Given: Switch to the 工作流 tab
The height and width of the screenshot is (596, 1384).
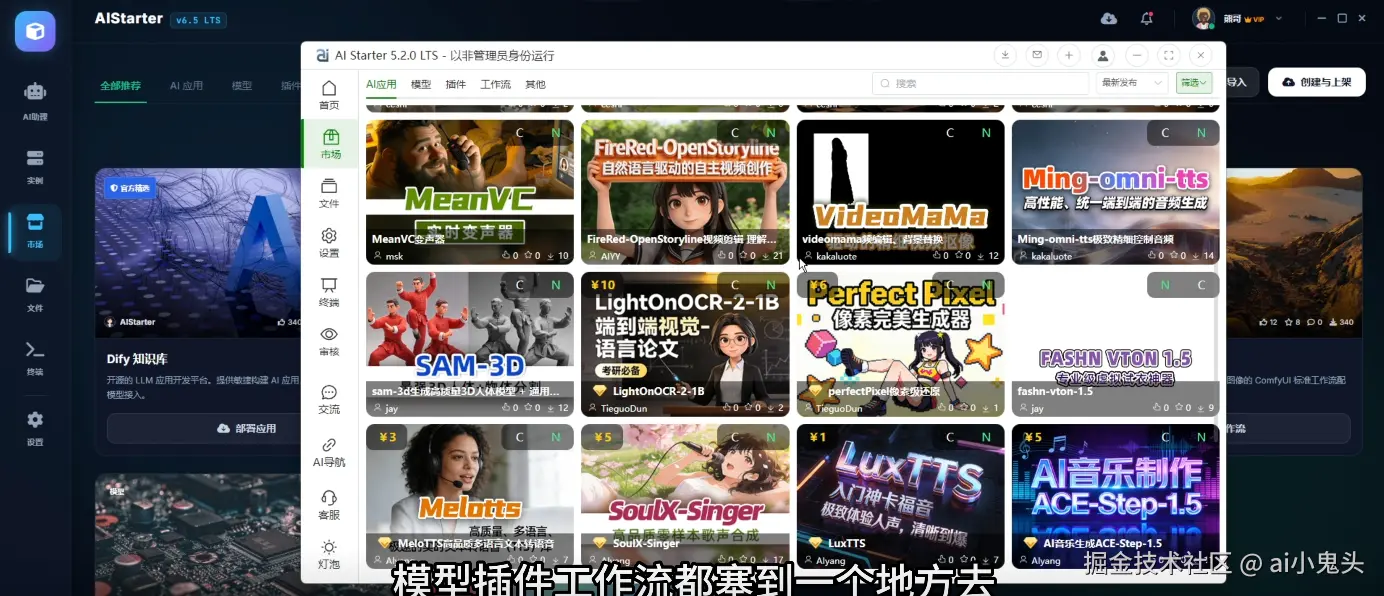Looking at the screenshot, I should pos(495,84).
